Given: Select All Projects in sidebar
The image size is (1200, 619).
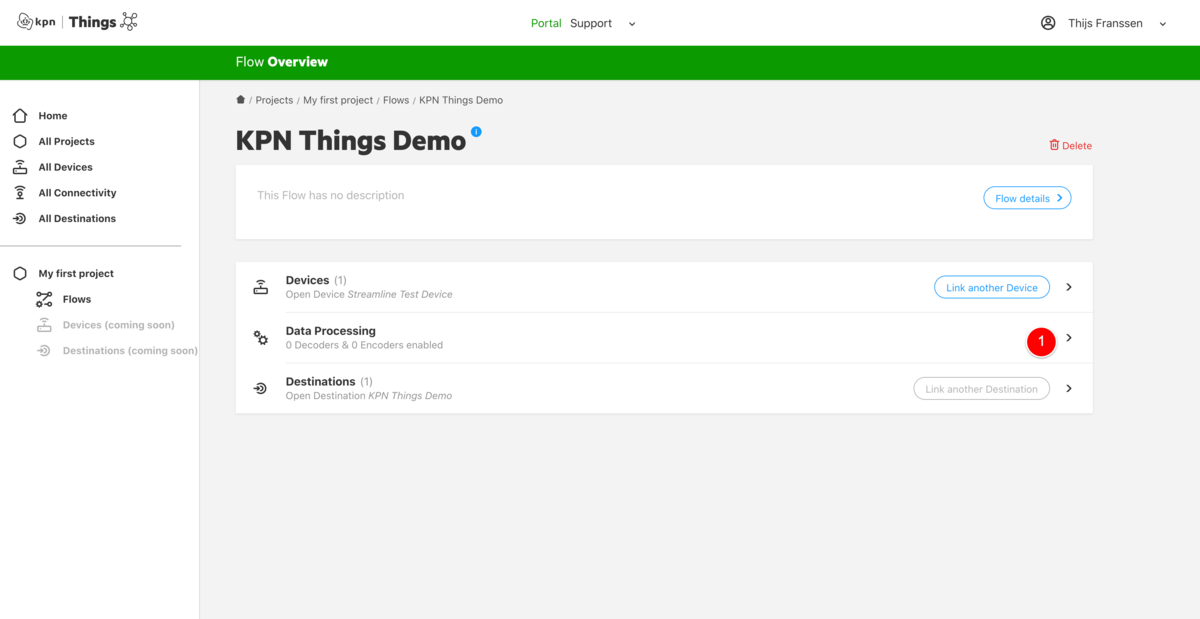Looking at the screenshot, I should click(67, 141).
